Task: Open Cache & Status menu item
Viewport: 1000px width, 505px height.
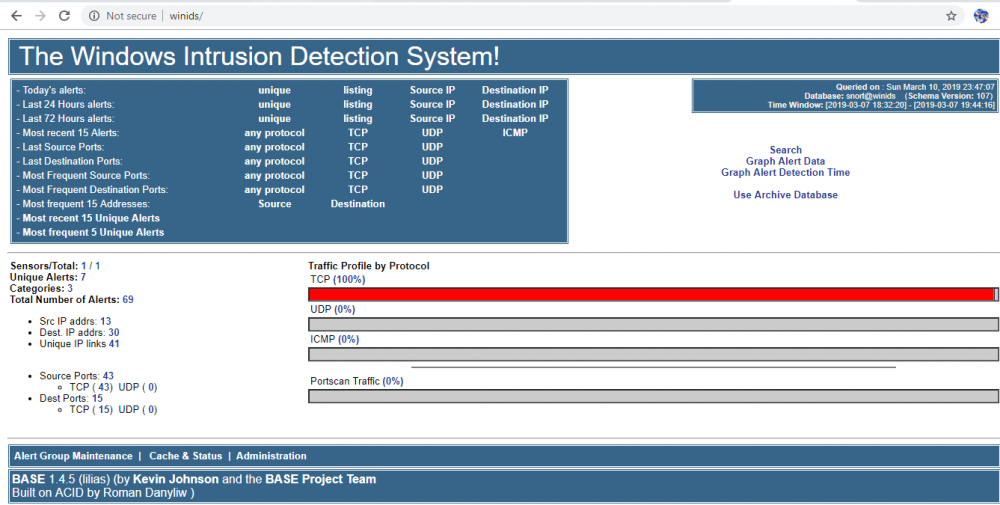Action: pyautogui.click(x=185, y=456)
